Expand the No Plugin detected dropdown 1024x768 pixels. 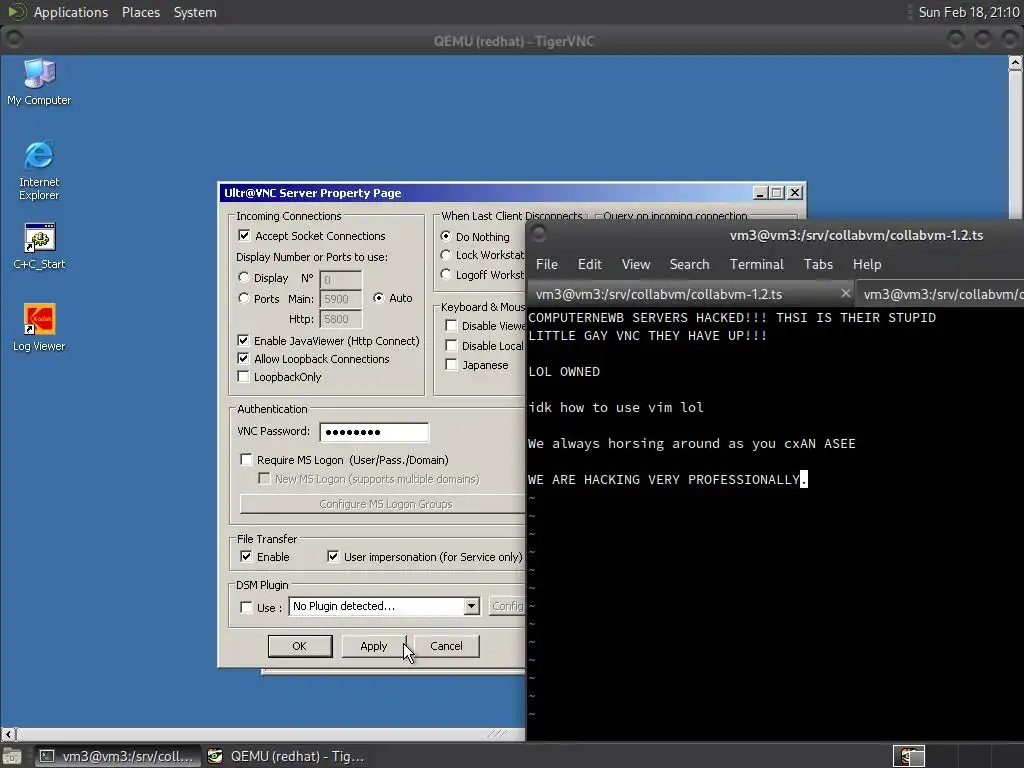472,606
